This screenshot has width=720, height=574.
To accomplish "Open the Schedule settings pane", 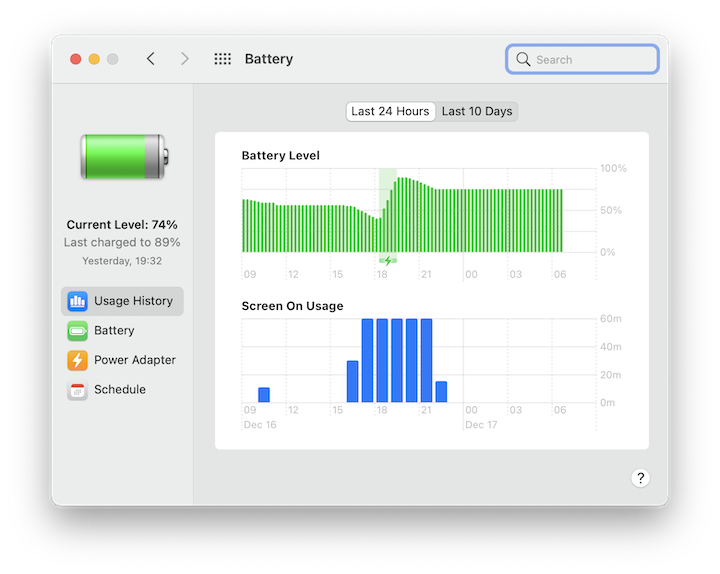I will tap(122, 390).
